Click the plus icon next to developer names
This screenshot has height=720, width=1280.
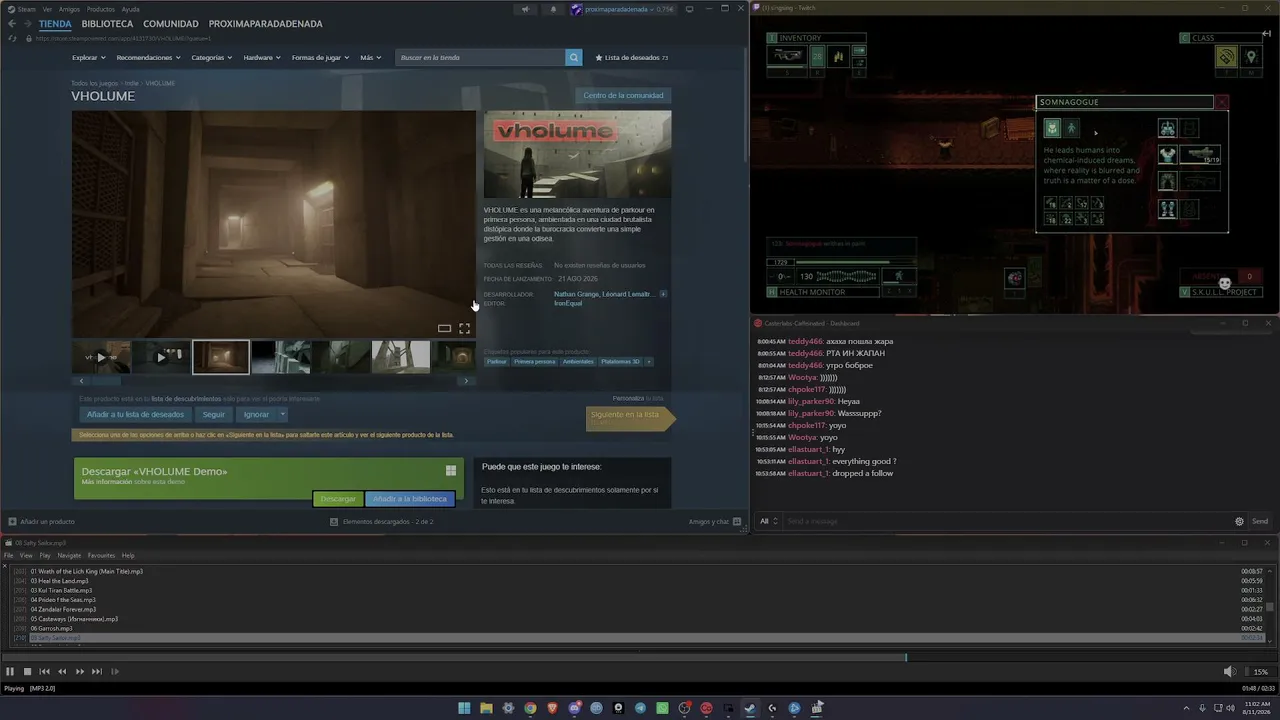(x=663, y=294)
